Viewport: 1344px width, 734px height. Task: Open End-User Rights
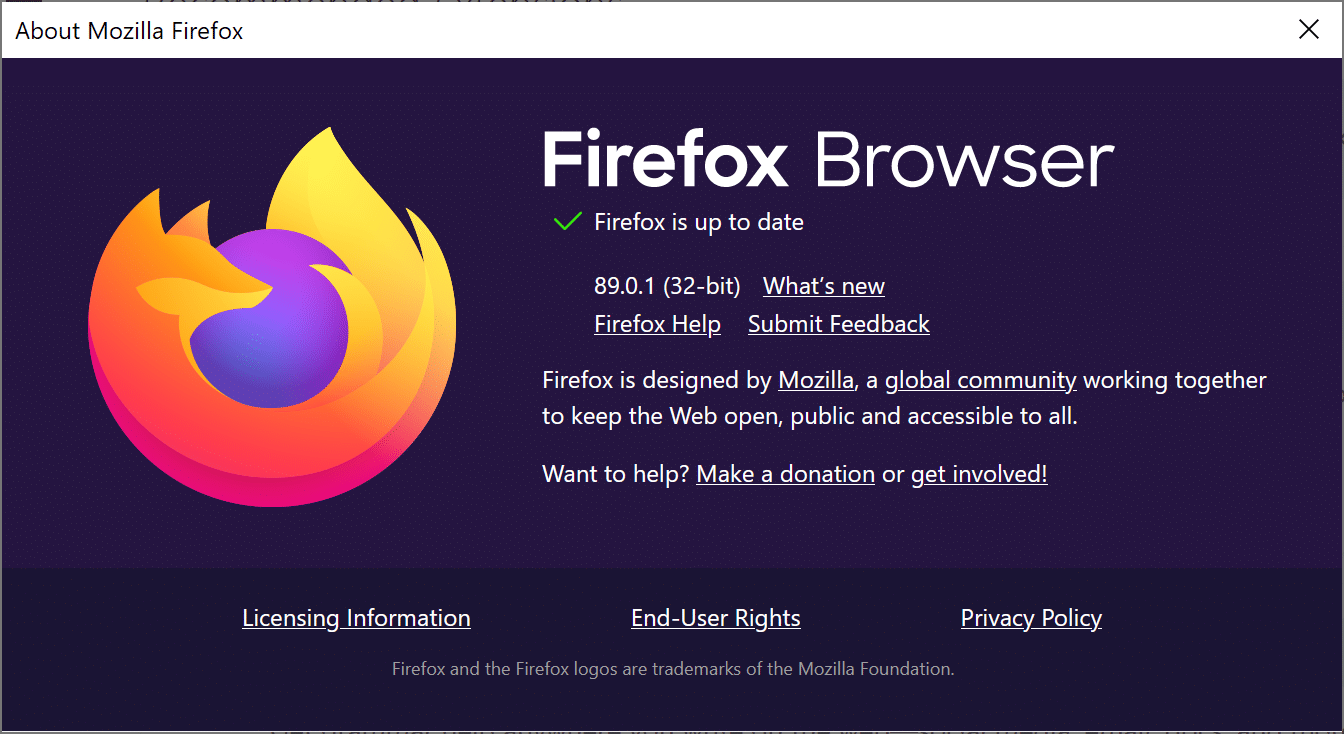pyautogui.click(x=715, y=618)
